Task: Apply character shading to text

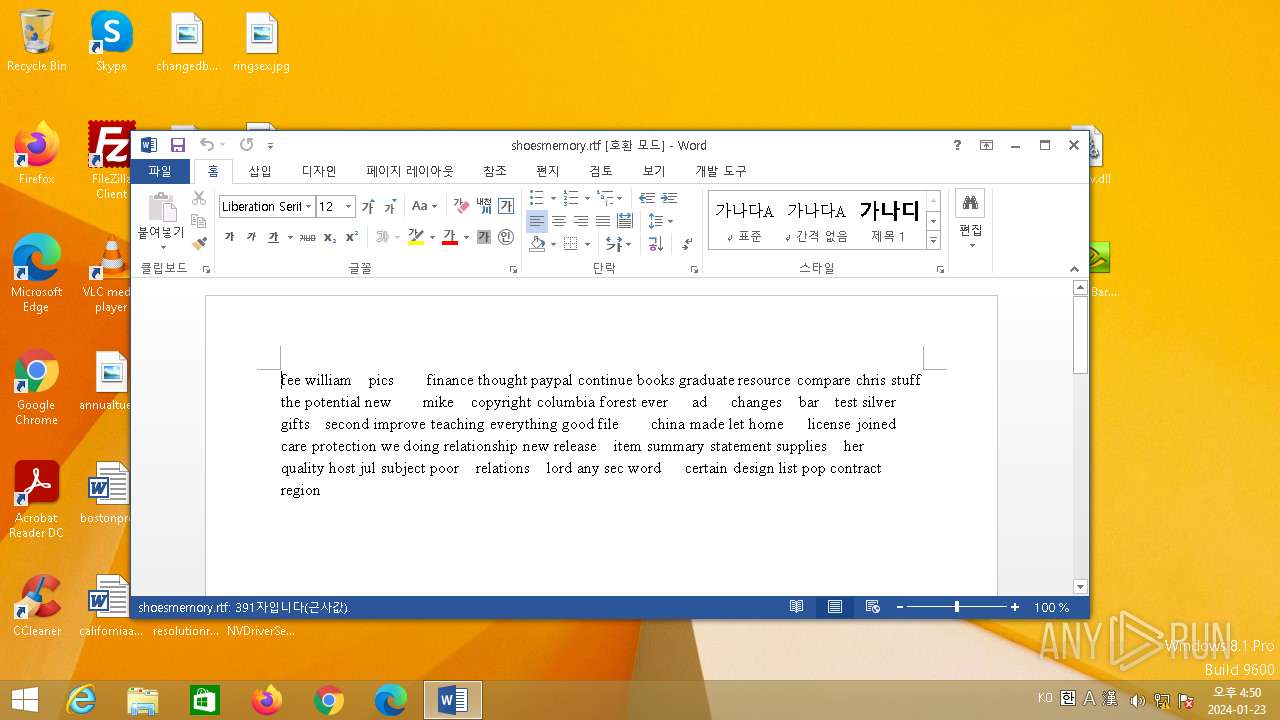Action: [484, 238]
